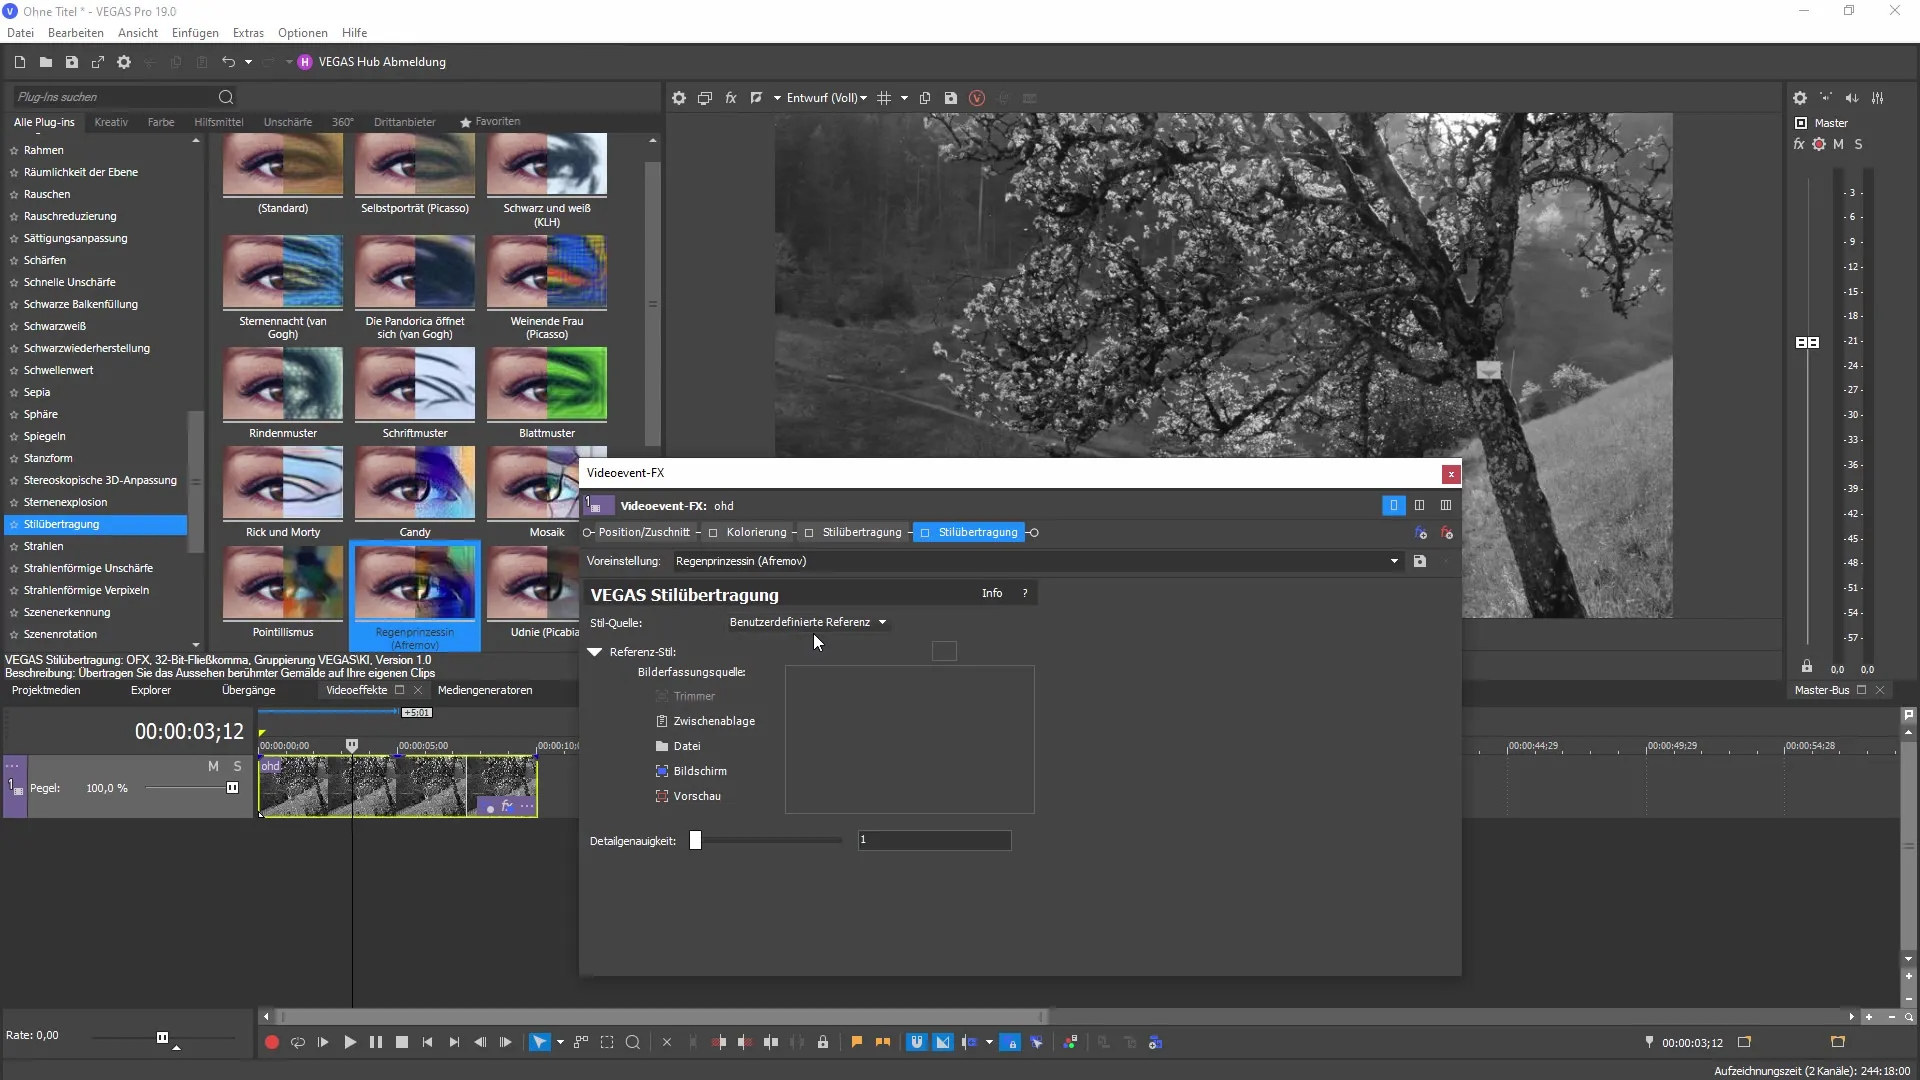This screenshot has height=1080, width=1920.
Task: Stop playback in transport bar
Action: coord(402,1042)
